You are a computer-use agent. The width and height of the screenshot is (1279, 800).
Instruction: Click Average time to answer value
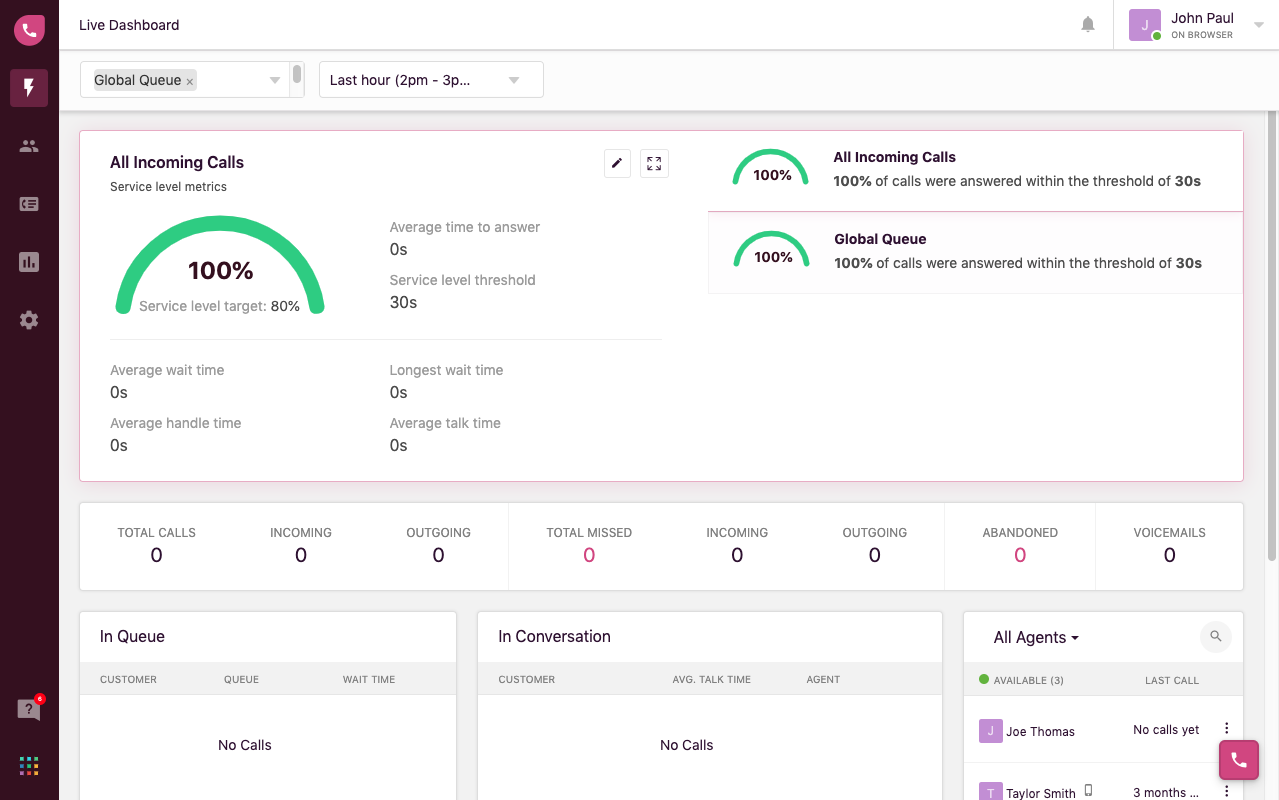pyautogui.click(x=398, y=249)
